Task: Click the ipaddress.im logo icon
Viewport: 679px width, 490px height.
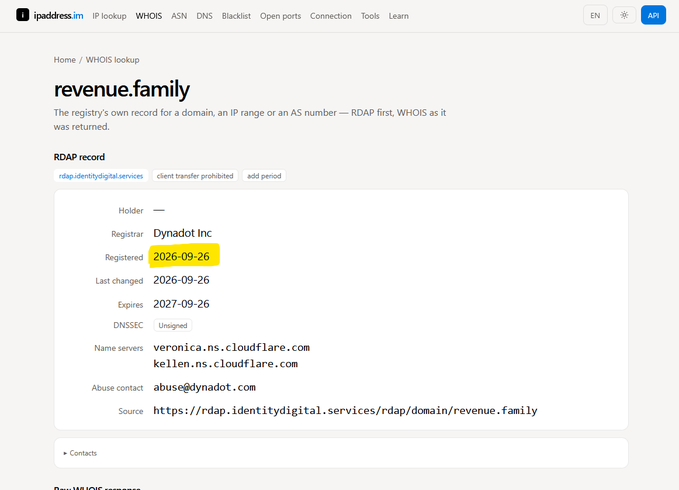Action: point(23,15)
